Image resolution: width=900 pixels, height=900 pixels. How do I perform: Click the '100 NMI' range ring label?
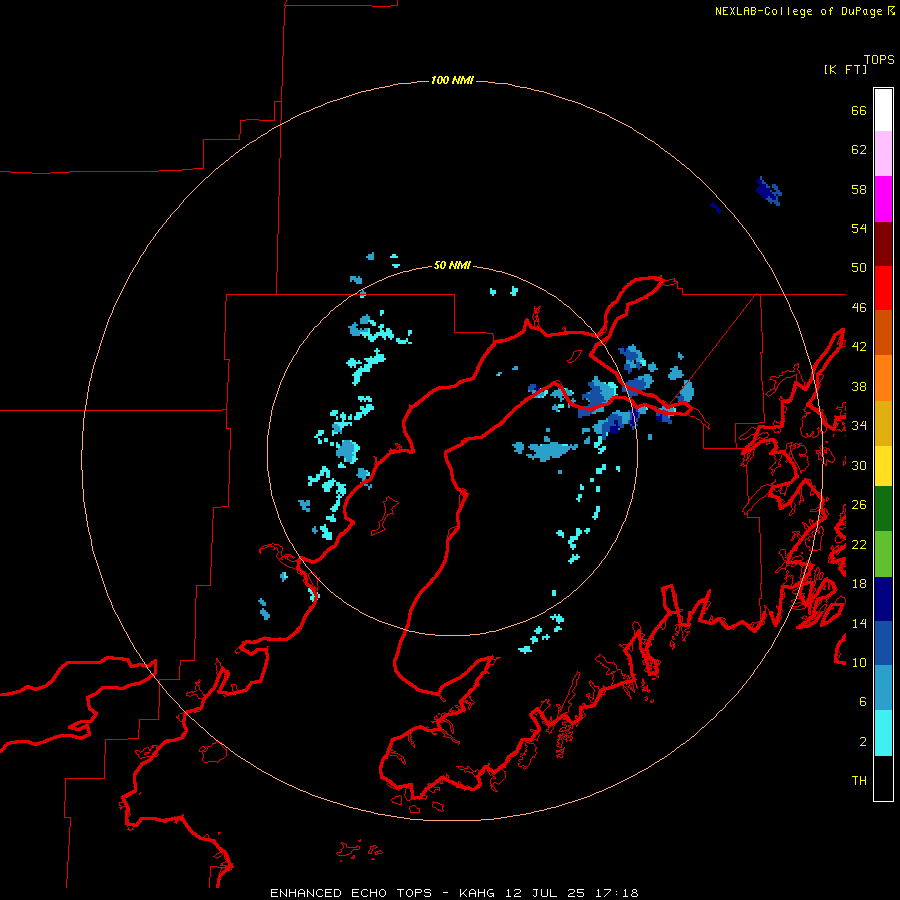452,80
